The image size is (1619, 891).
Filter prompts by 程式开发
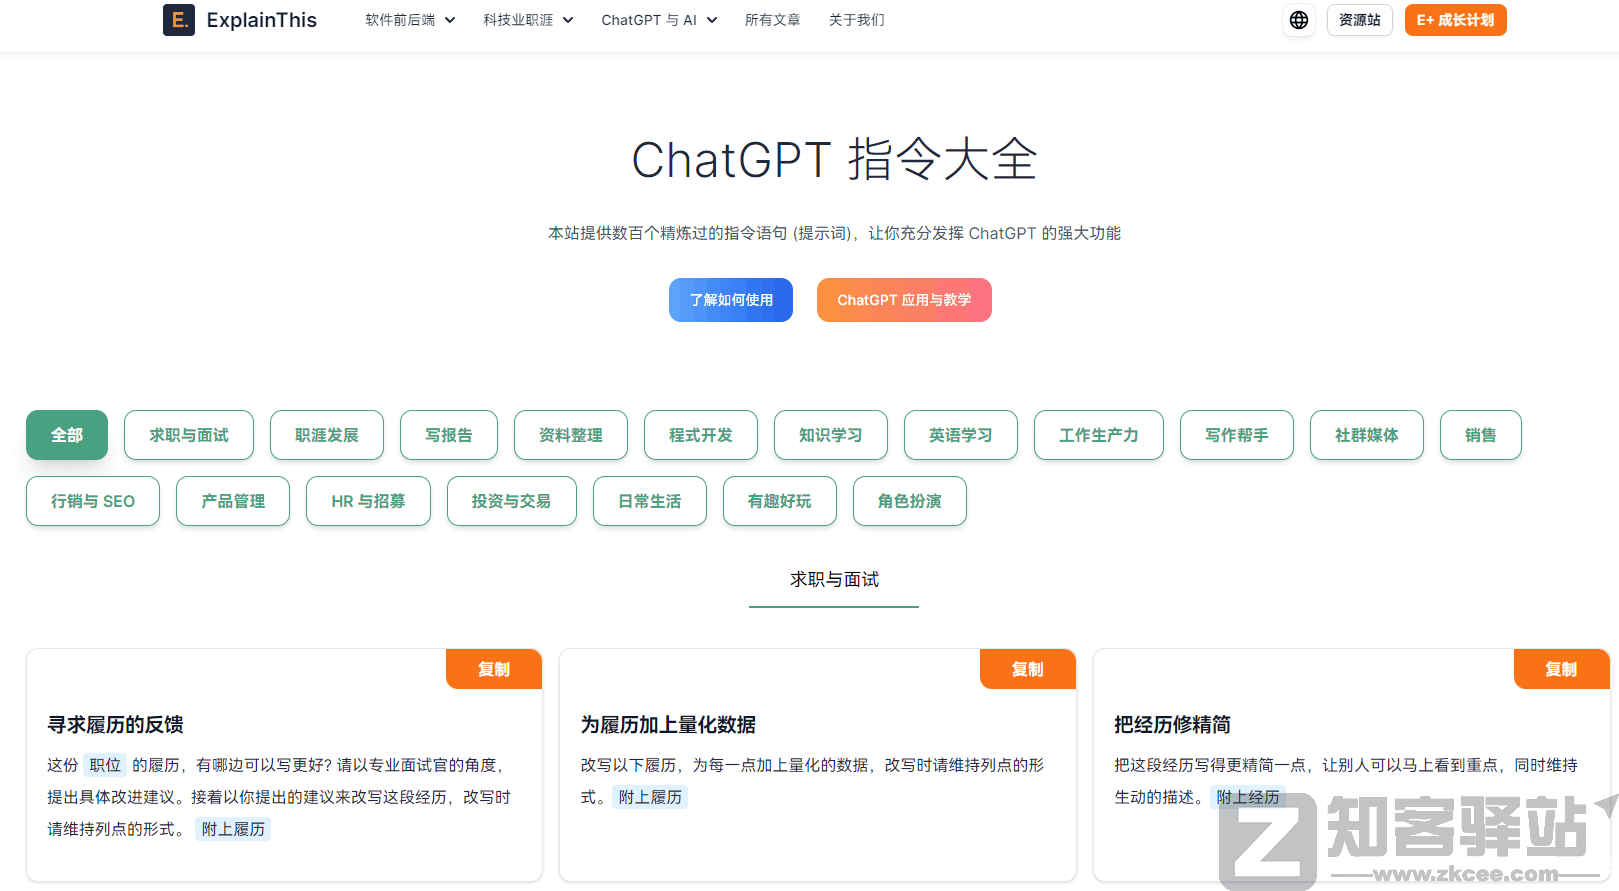pyautogui.click(x=701, y=435)
